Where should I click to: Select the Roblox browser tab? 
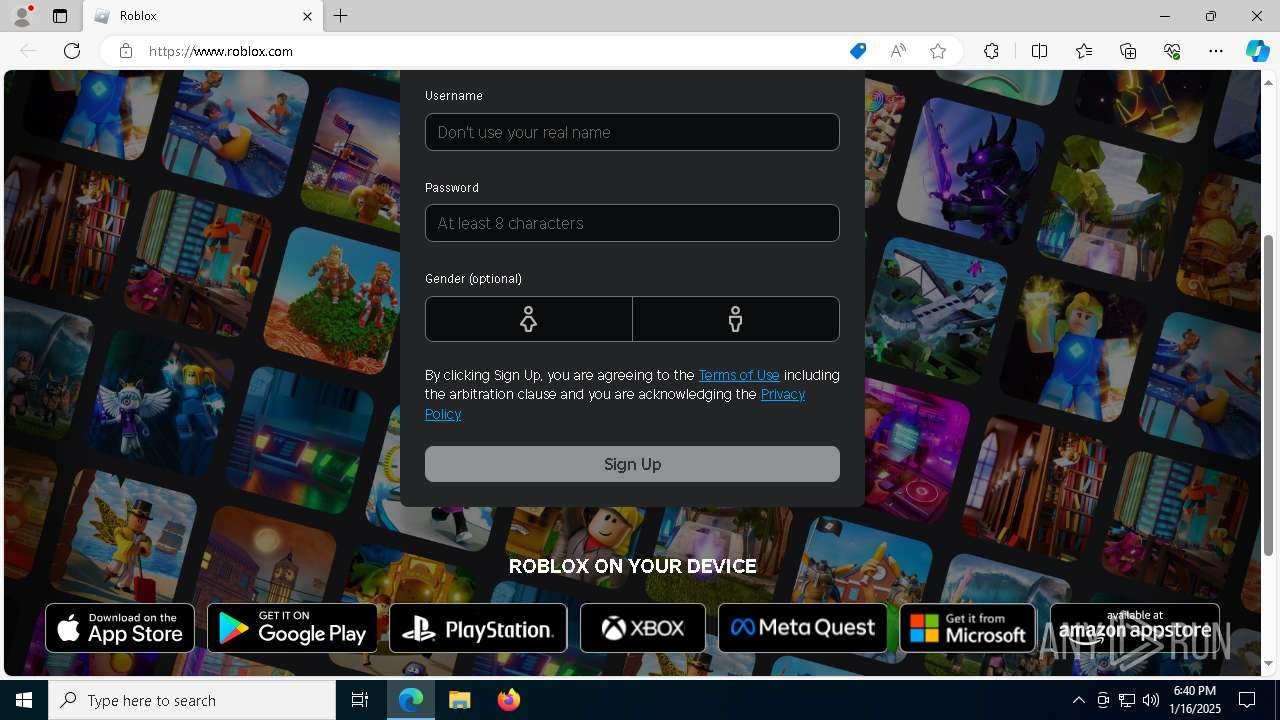tap(203, 16)
